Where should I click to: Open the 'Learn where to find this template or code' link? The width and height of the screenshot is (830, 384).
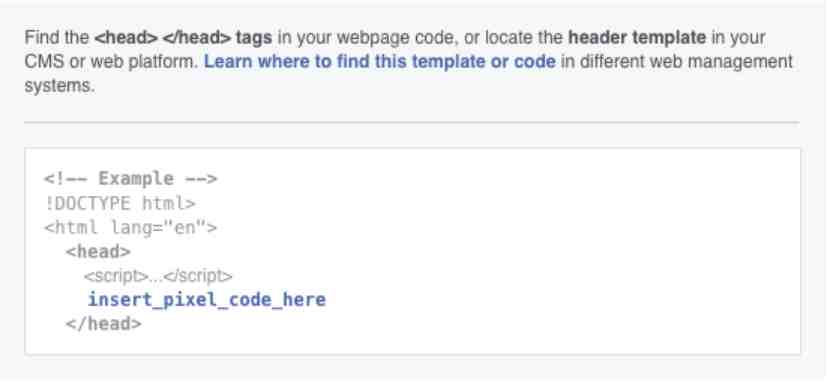[380, 62]
